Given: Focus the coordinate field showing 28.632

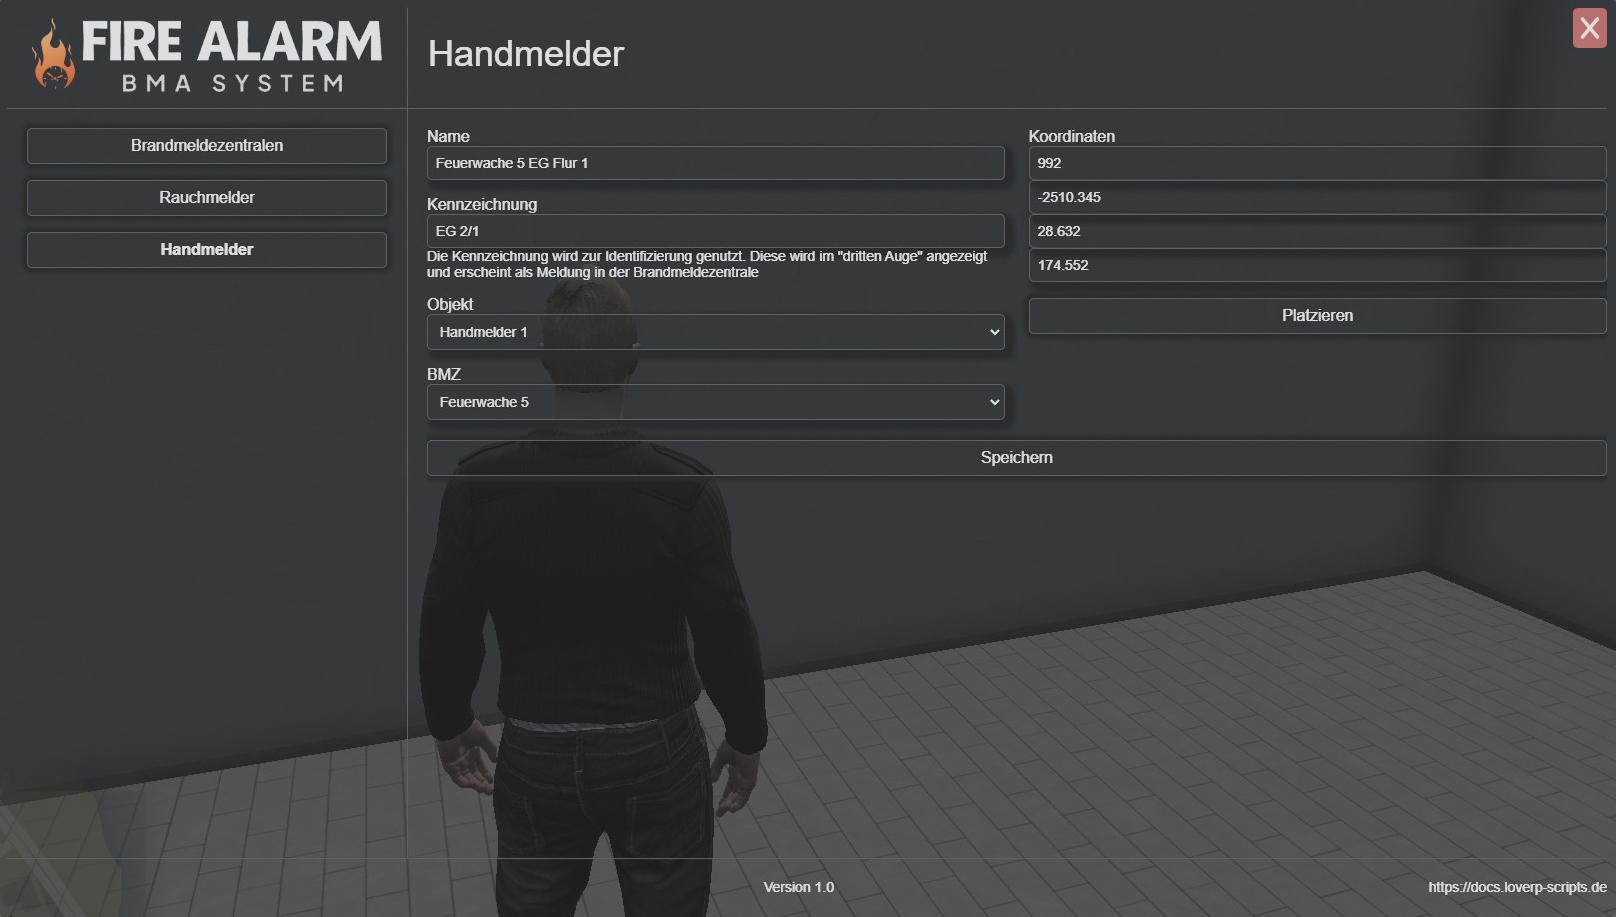Looking at the screenshot, I should [1316, 232].
